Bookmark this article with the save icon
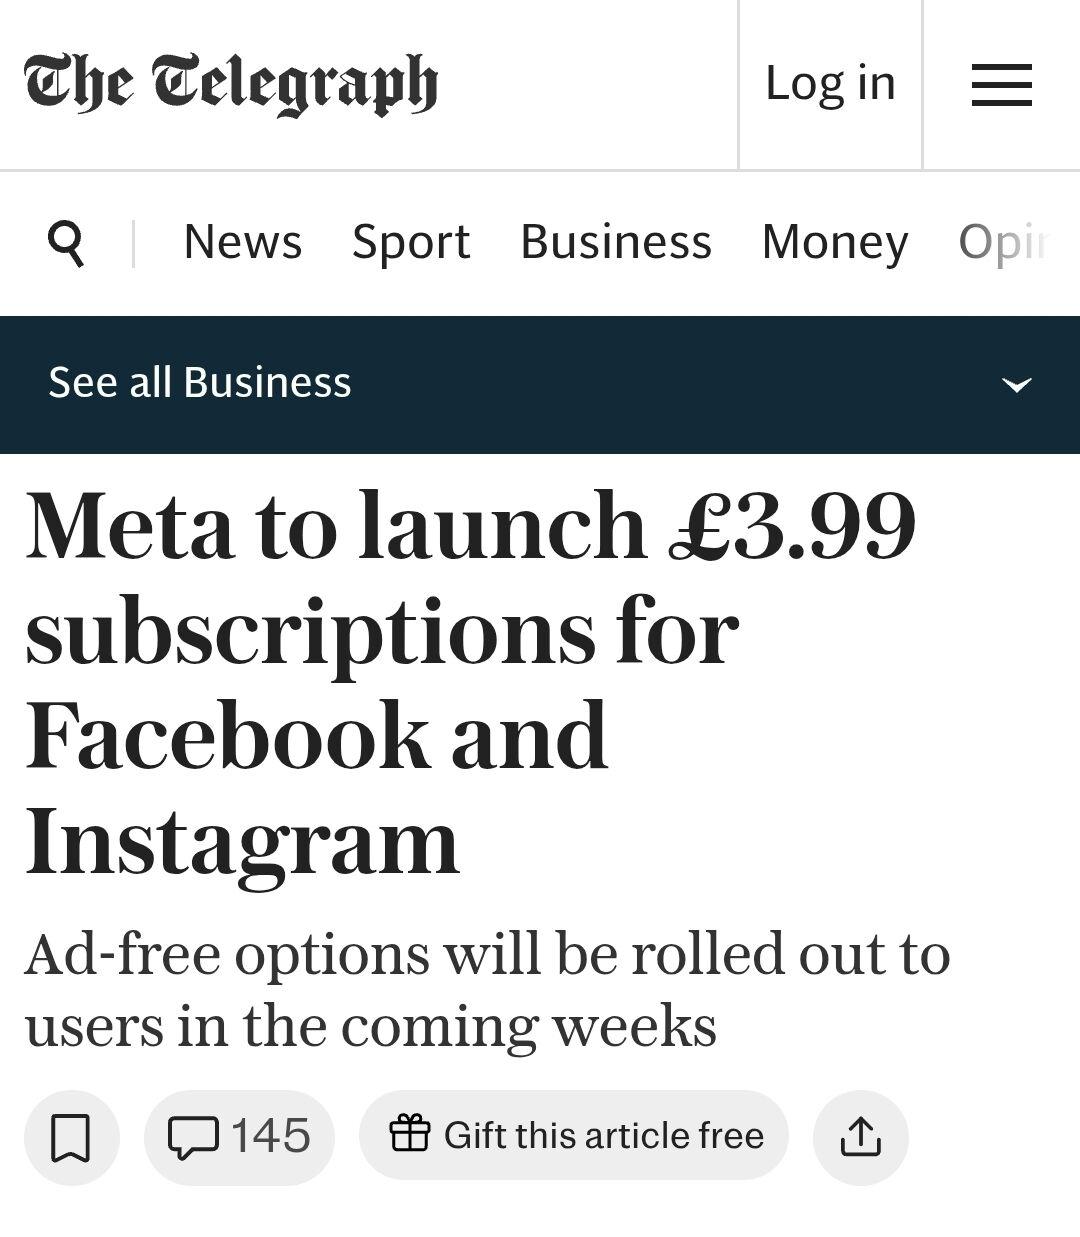 click(x=71, y=1137)
